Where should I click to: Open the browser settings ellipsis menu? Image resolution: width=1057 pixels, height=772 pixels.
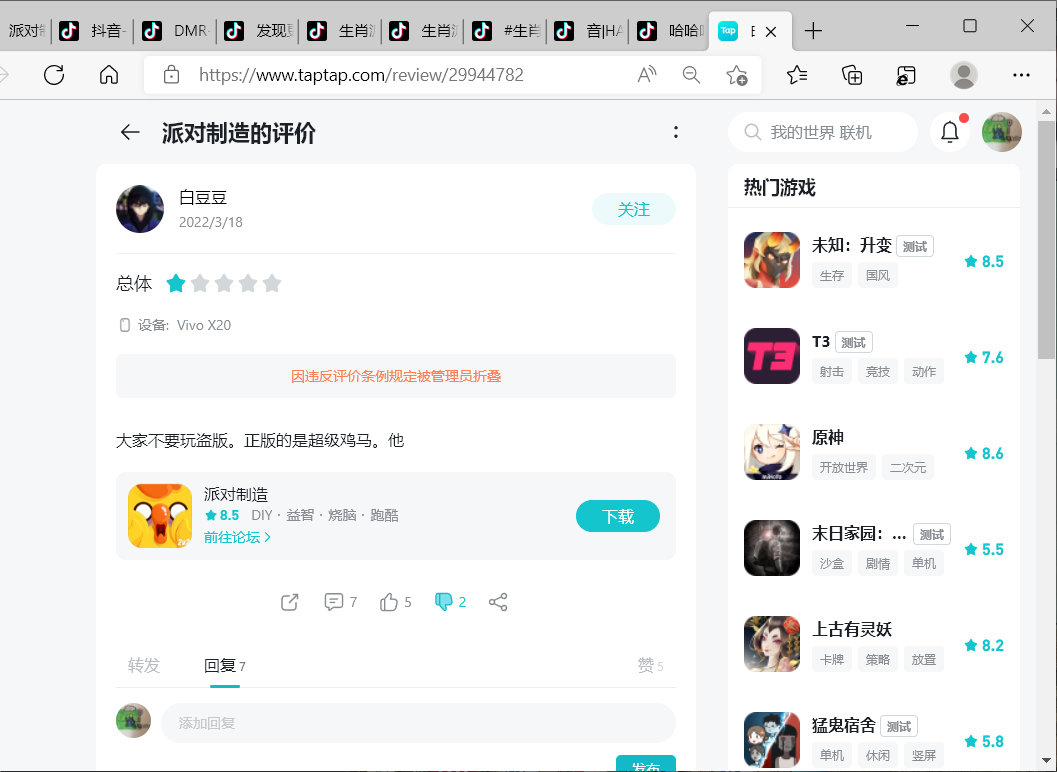(1021, 75)
